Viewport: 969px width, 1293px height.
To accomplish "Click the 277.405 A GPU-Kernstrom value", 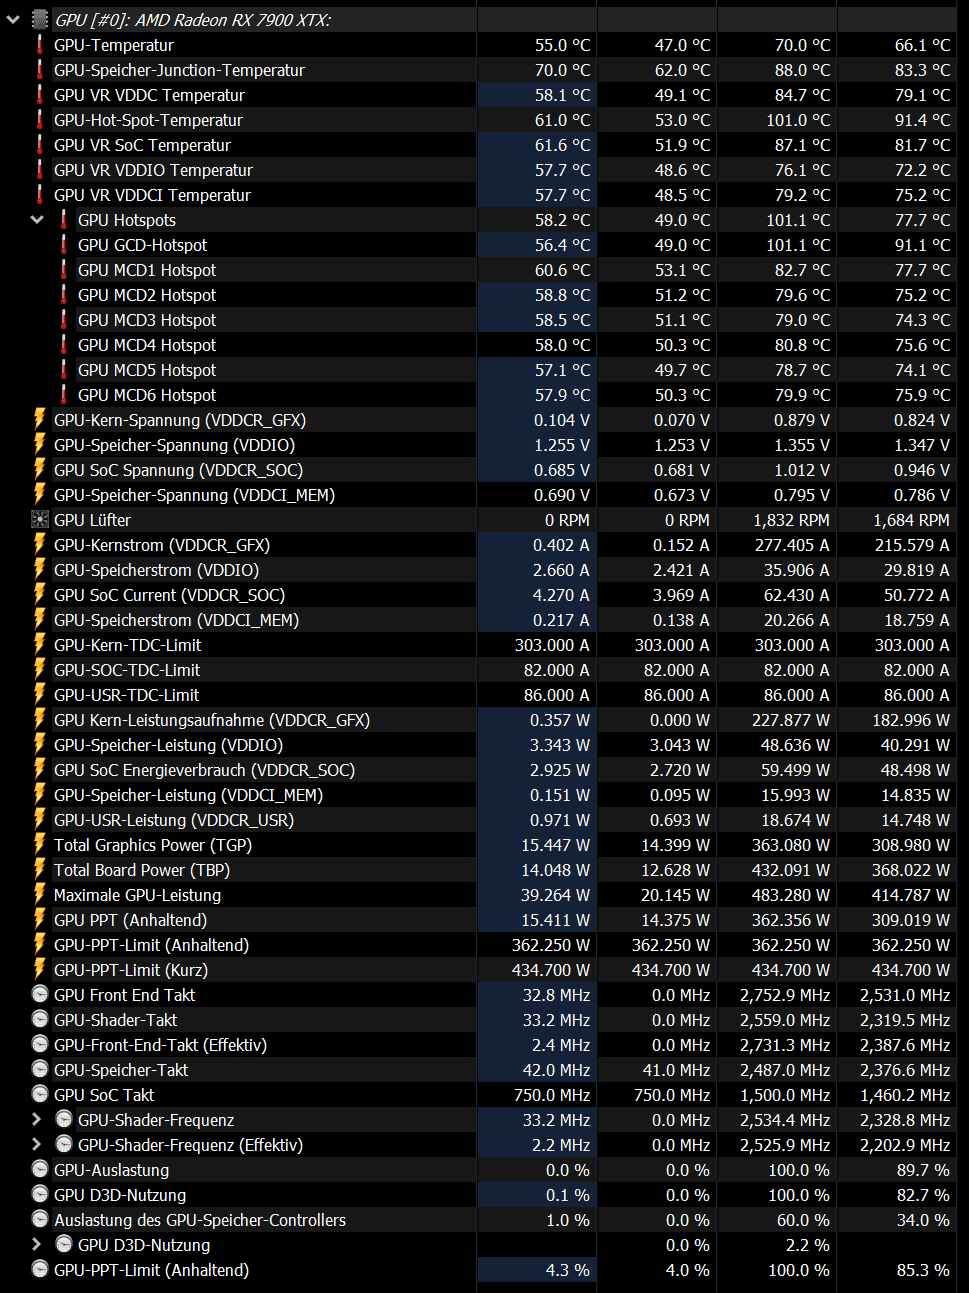I will point(792,545).
